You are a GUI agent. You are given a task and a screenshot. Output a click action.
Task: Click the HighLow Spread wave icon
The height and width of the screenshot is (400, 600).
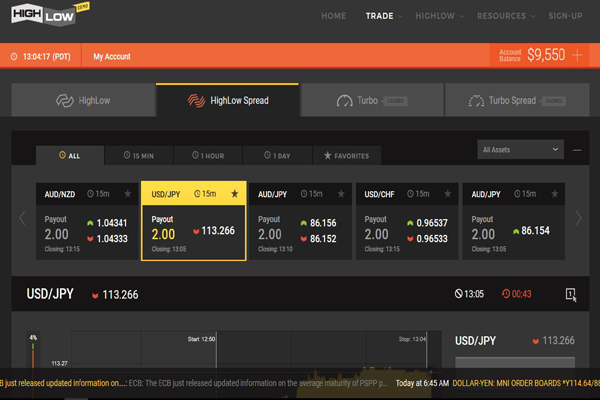pos(196,101)
